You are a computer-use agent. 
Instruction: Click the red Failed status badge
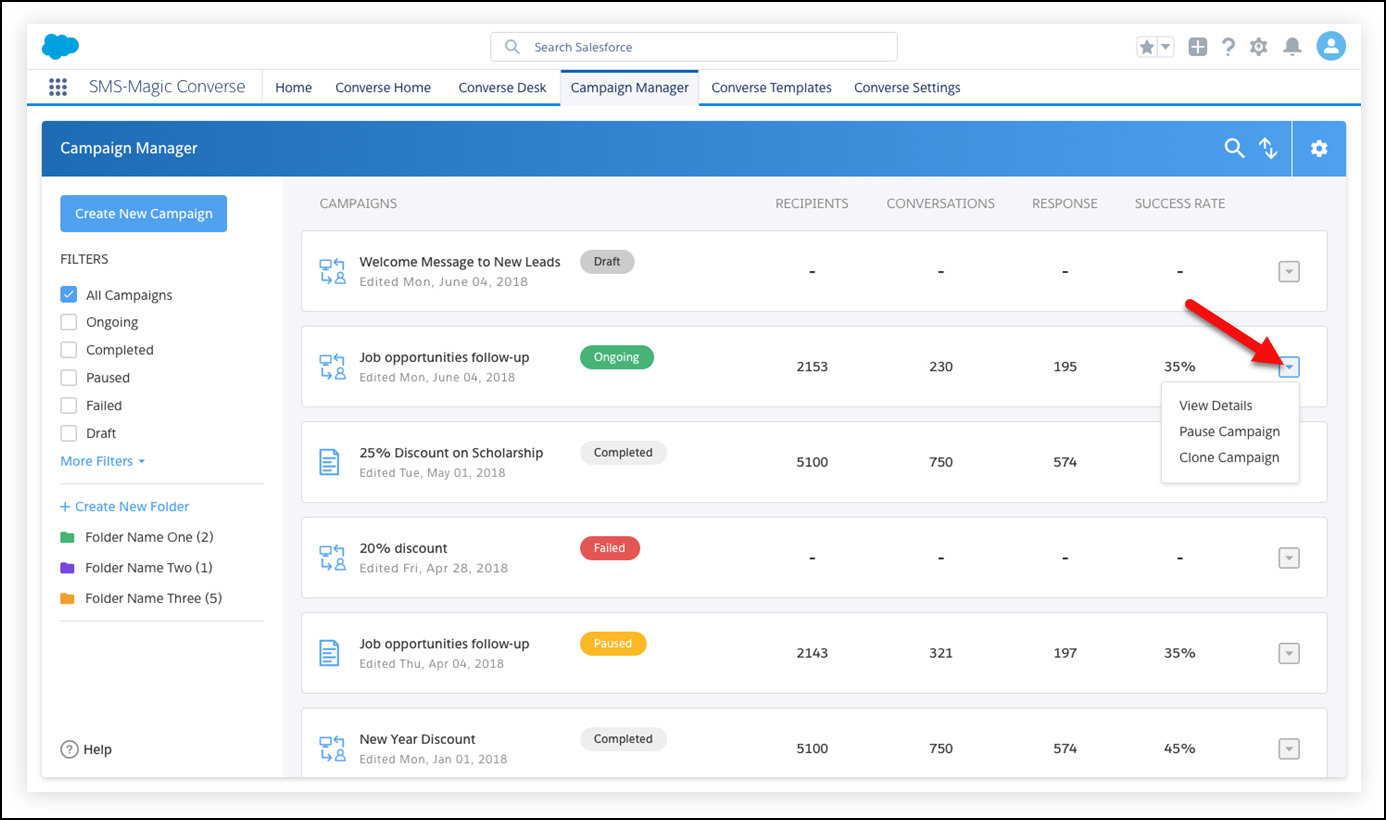pos(610,548)
